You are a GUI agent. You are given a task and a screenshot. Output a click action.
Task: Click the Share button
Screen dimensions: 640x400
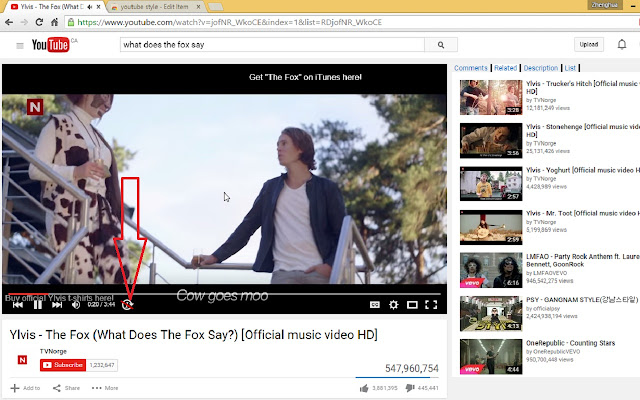point(67,388)
